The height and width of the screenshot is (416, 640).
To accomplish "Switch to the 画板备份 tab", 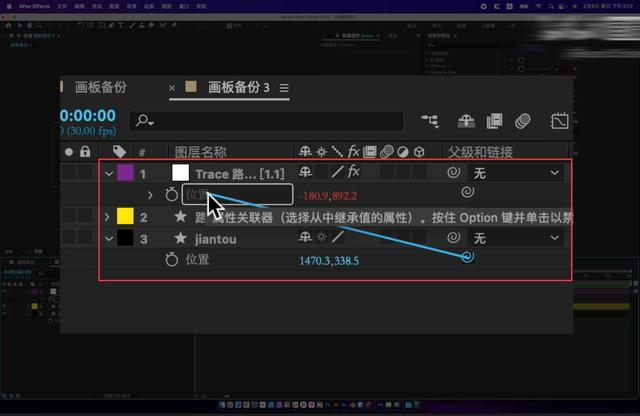I will coord(100,87).
